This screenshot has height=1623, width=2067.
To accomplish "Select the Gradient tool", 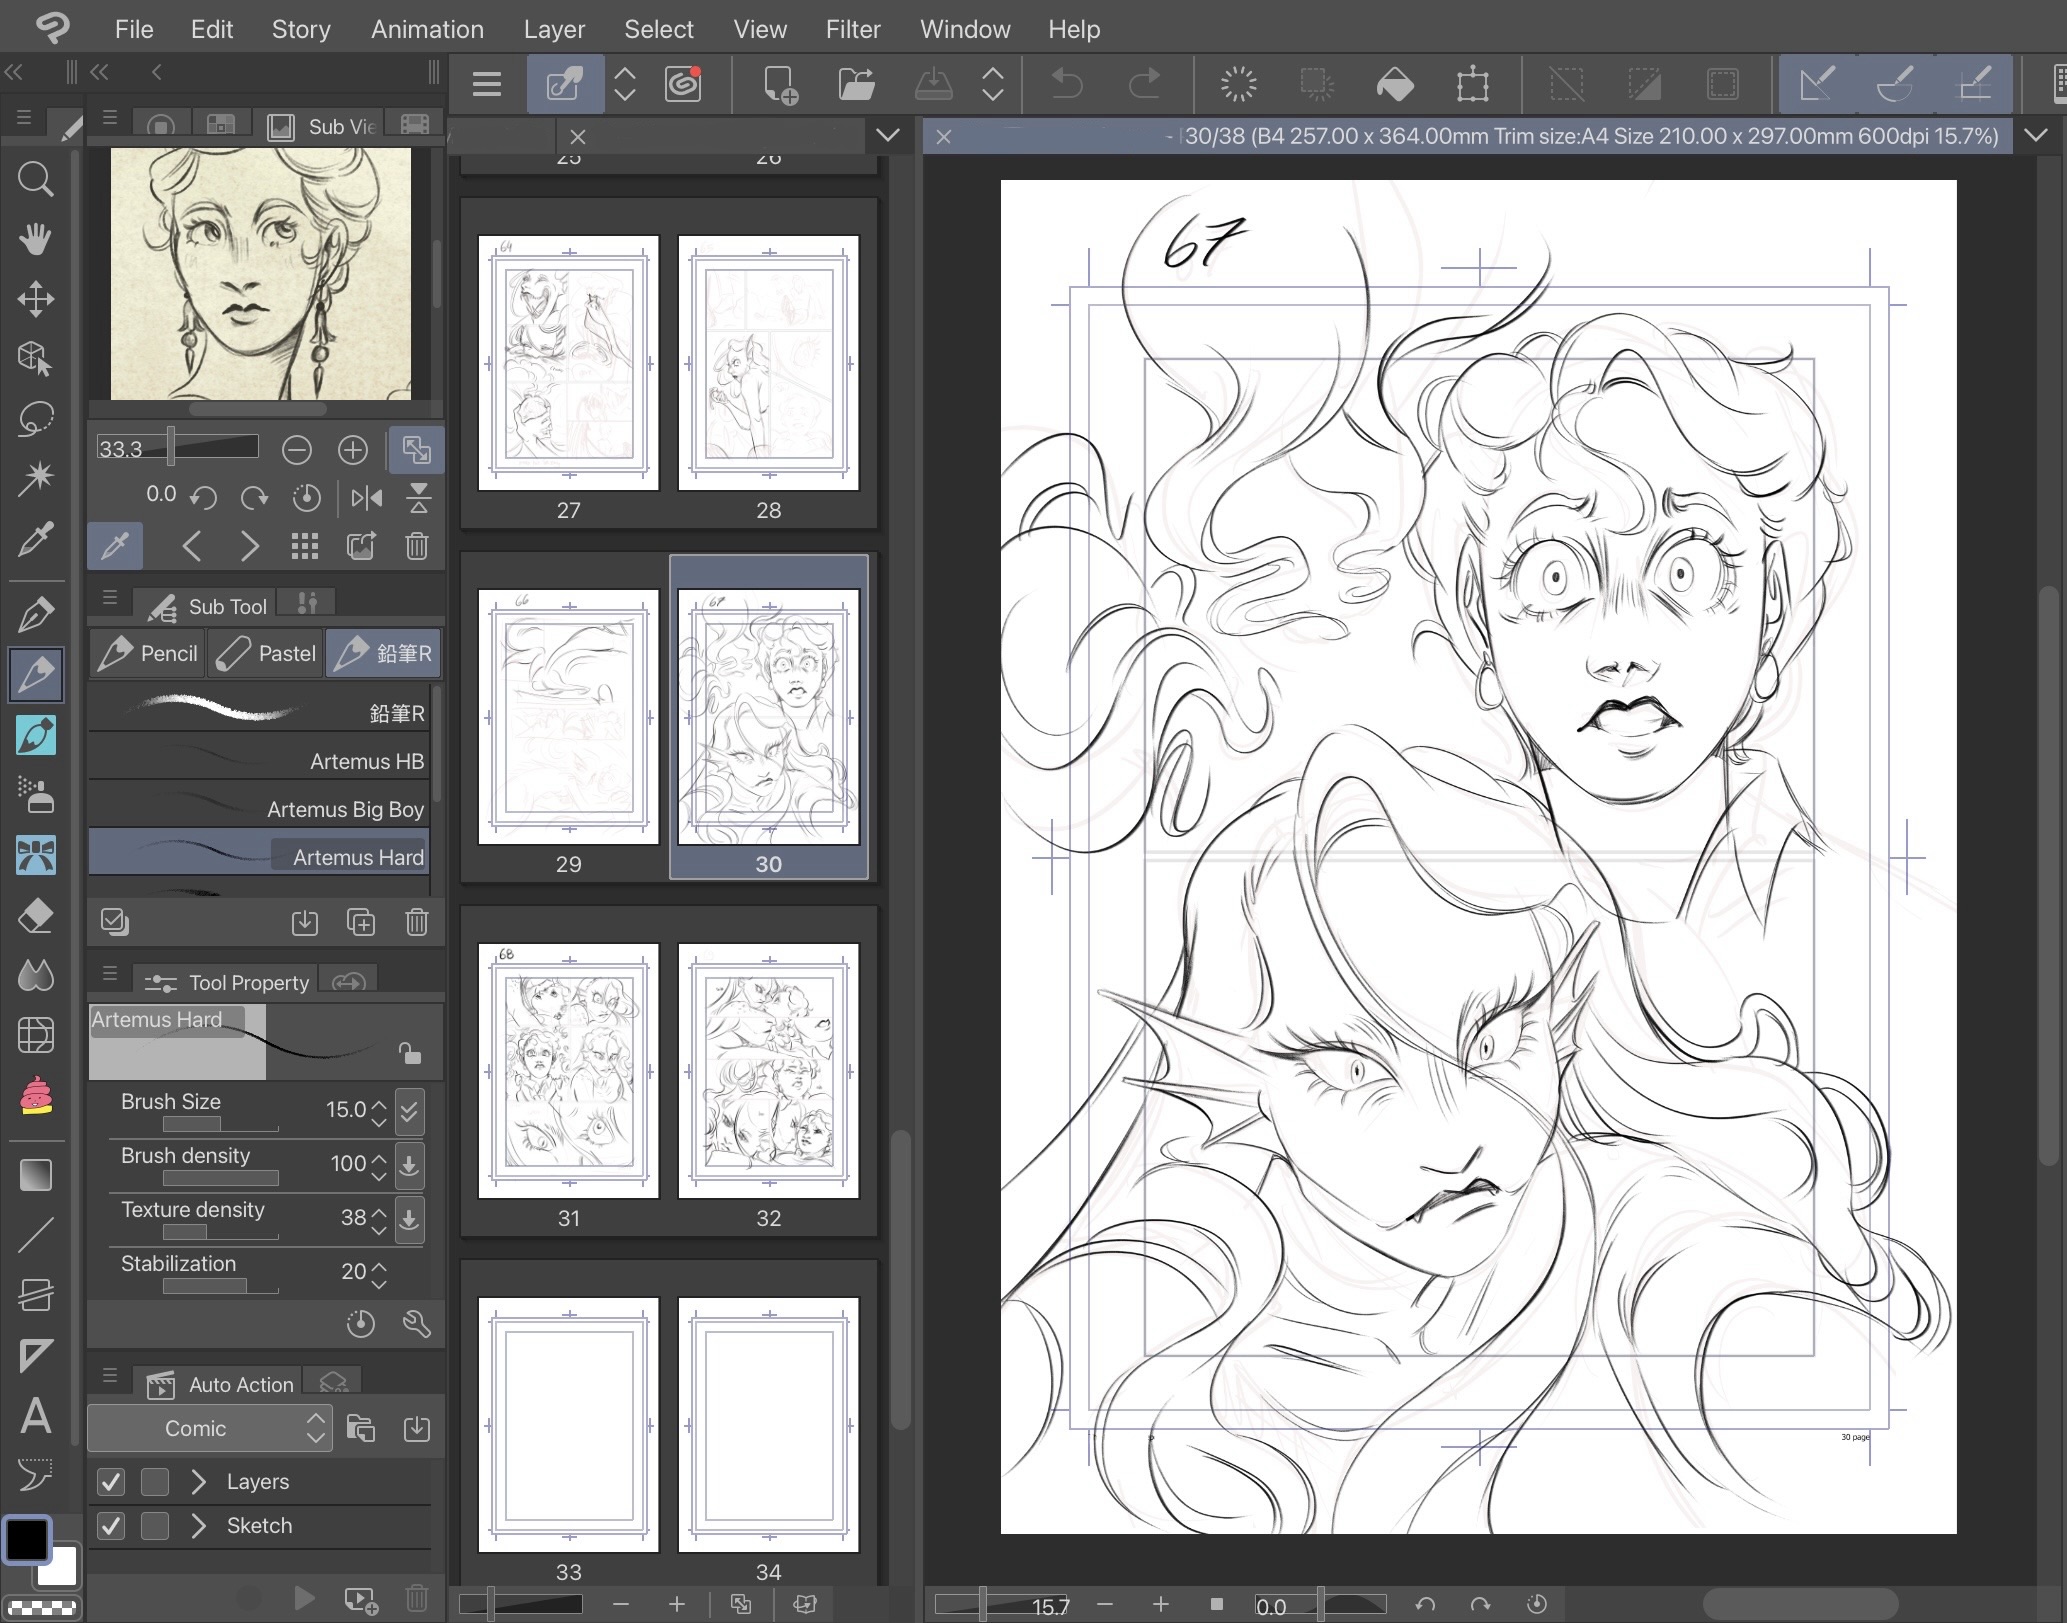I will tap(36, 1175).
